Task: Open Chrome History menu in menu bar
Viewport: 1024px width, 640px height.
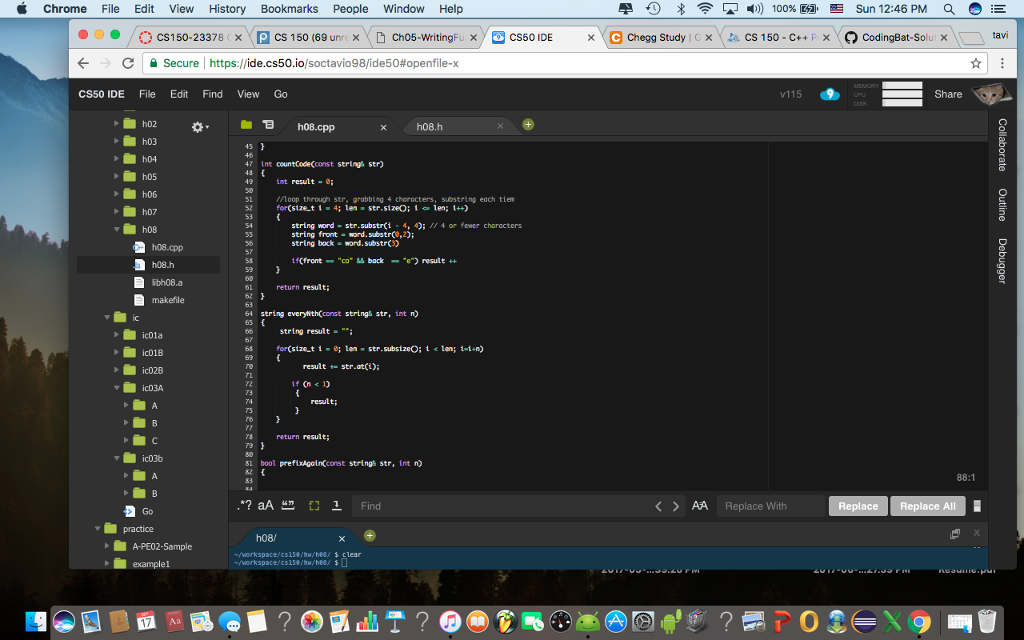Action: (x=227, y=8)
